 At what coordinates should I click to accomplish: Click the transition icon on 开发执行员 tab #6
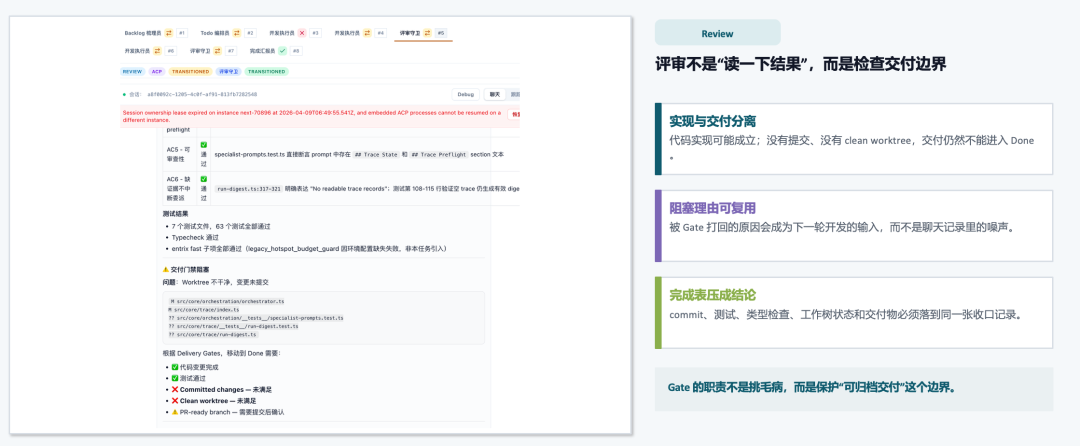pyautogui.click(x=157, y=50)
